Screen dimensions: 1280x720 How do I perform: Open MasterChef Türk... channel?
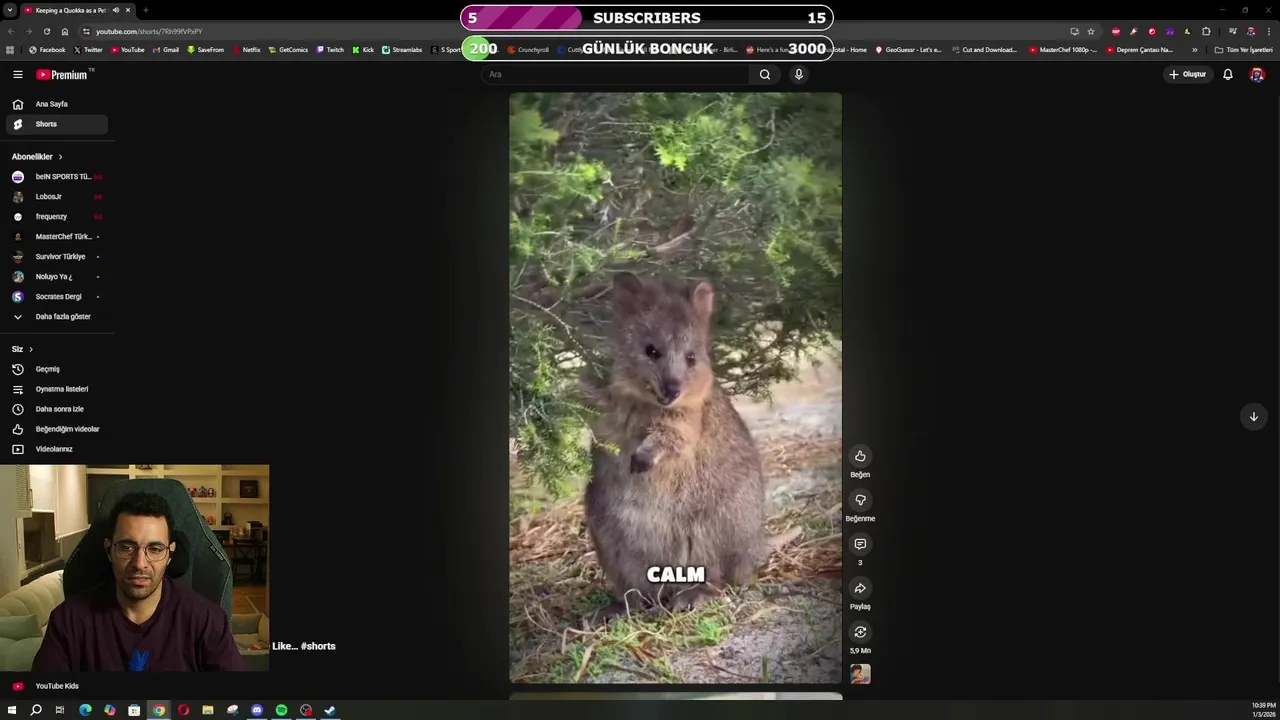pos(56,236)
